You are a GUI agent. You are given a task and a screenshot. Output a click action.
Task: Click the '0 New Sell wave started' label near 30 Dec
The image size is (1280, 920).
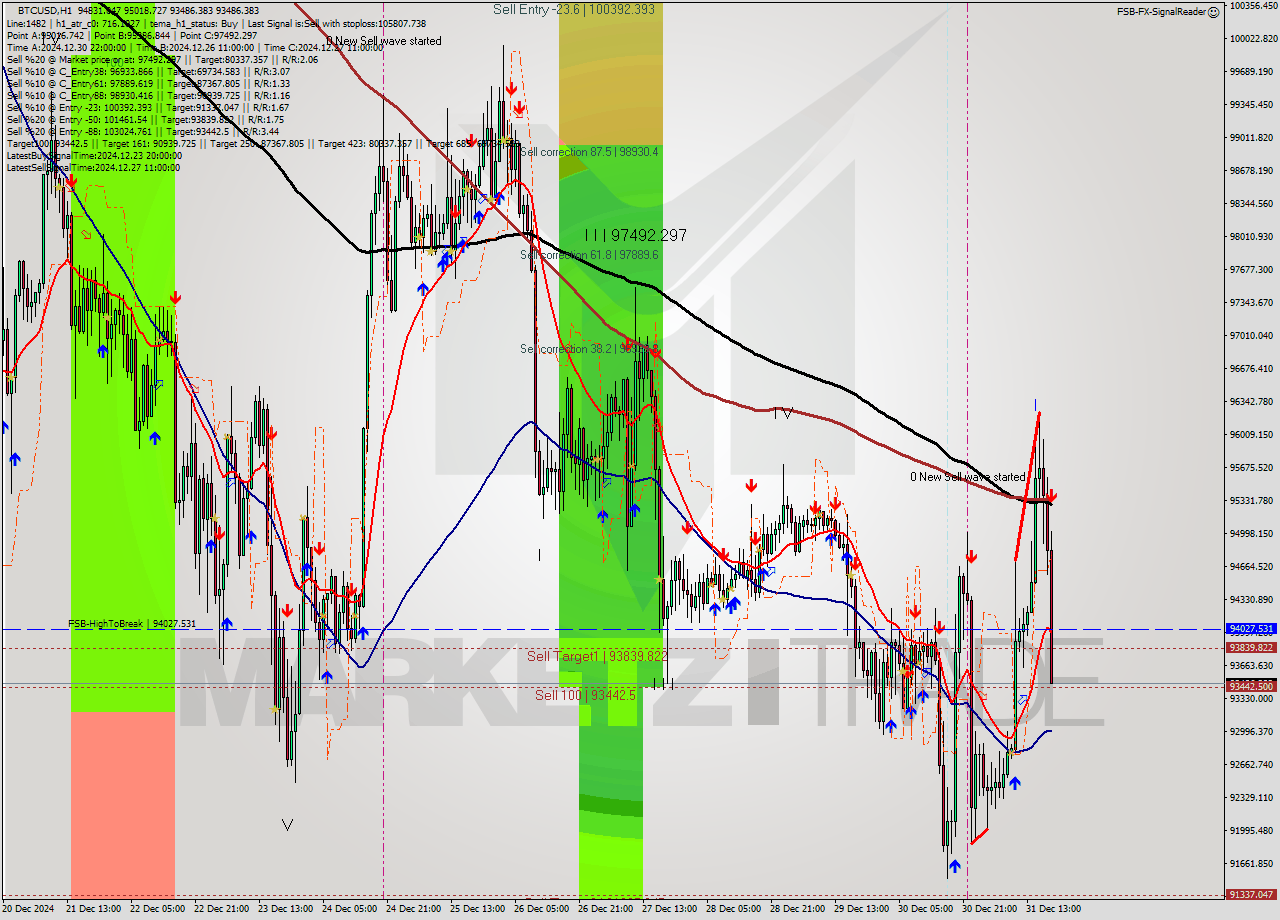967,477
